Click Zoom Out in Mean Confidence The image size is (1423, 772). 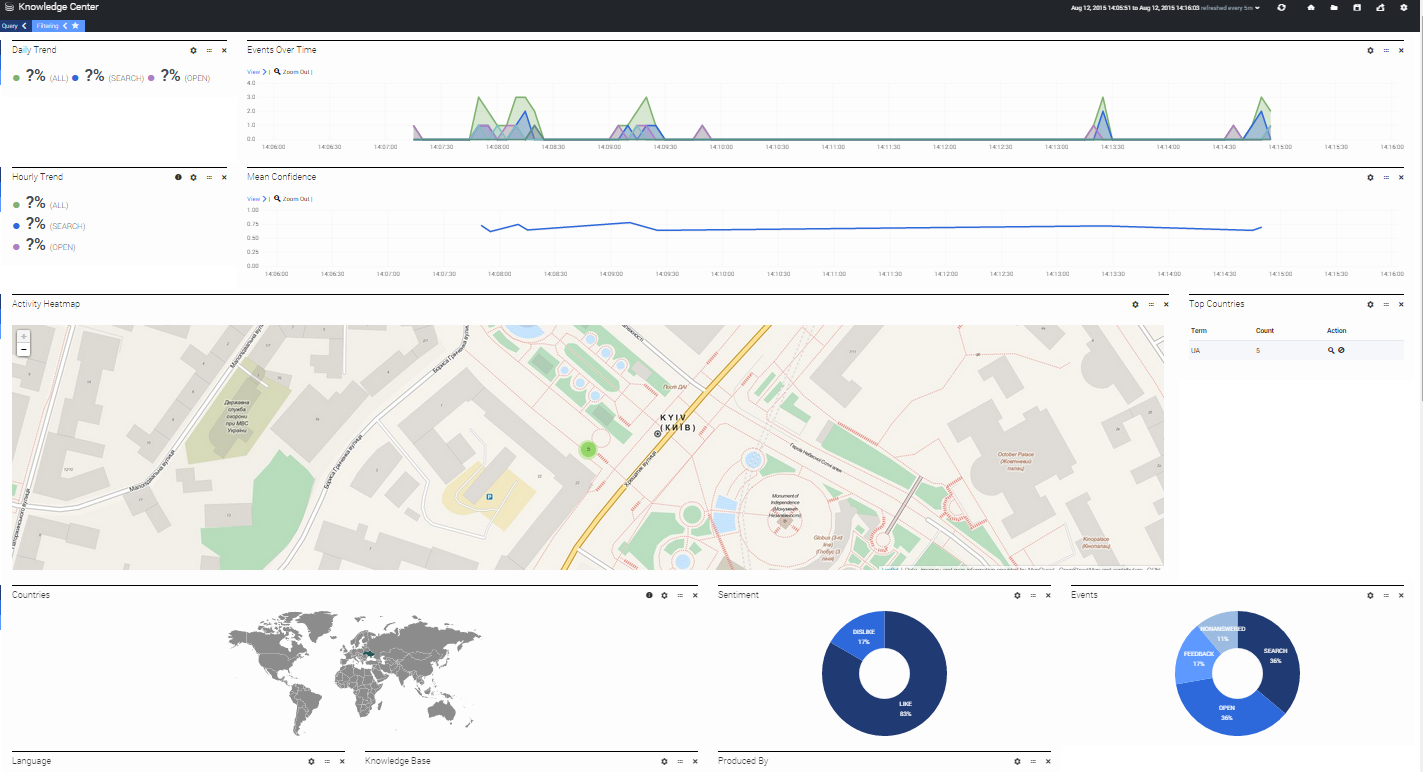(x=292, y=199)
